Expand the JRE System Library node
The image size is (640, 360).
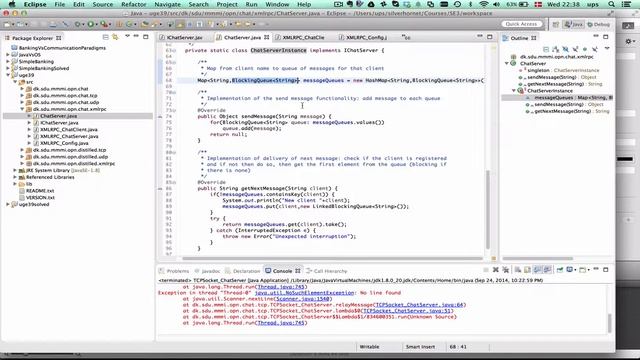point(15,170)
